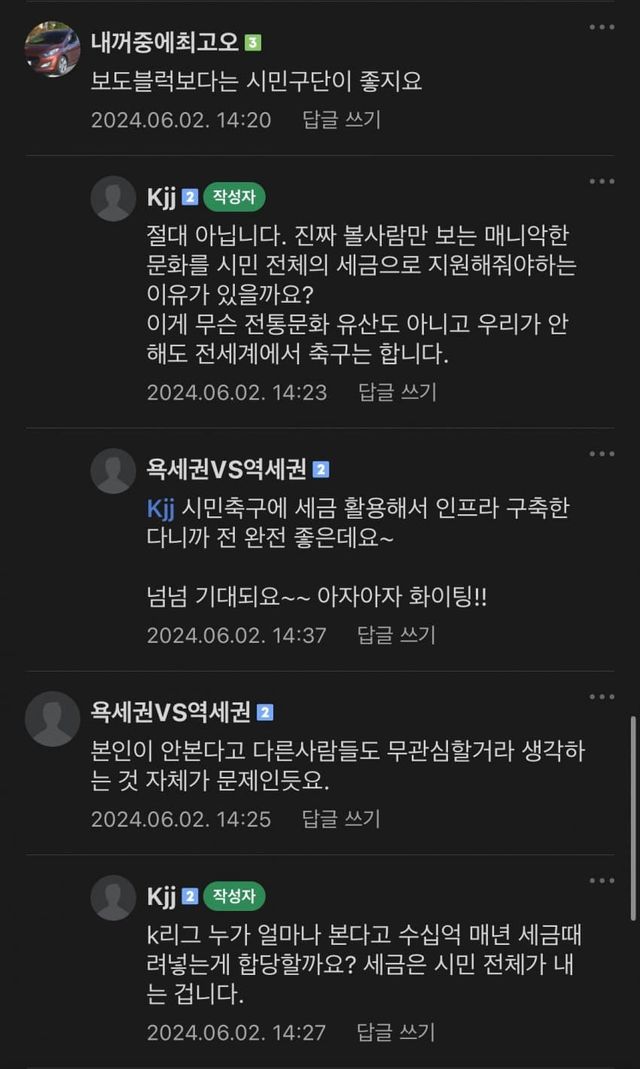The width and height of the screenshot is (640, 1069).
Task: Click 답글 쓰기 under the 14:37 reply
Action: tap(397, 635)
